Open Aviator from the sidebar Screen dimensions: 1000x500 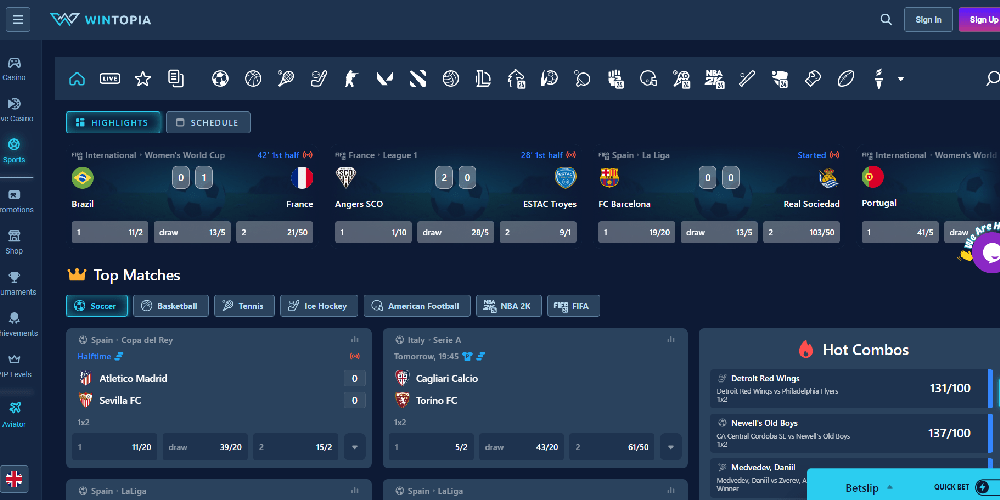click(15, 413)
